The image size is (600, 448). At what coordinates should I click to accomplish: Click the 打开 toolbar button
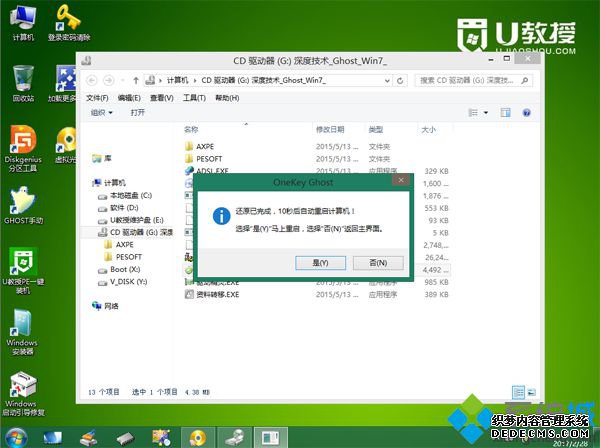coord(137,112)
